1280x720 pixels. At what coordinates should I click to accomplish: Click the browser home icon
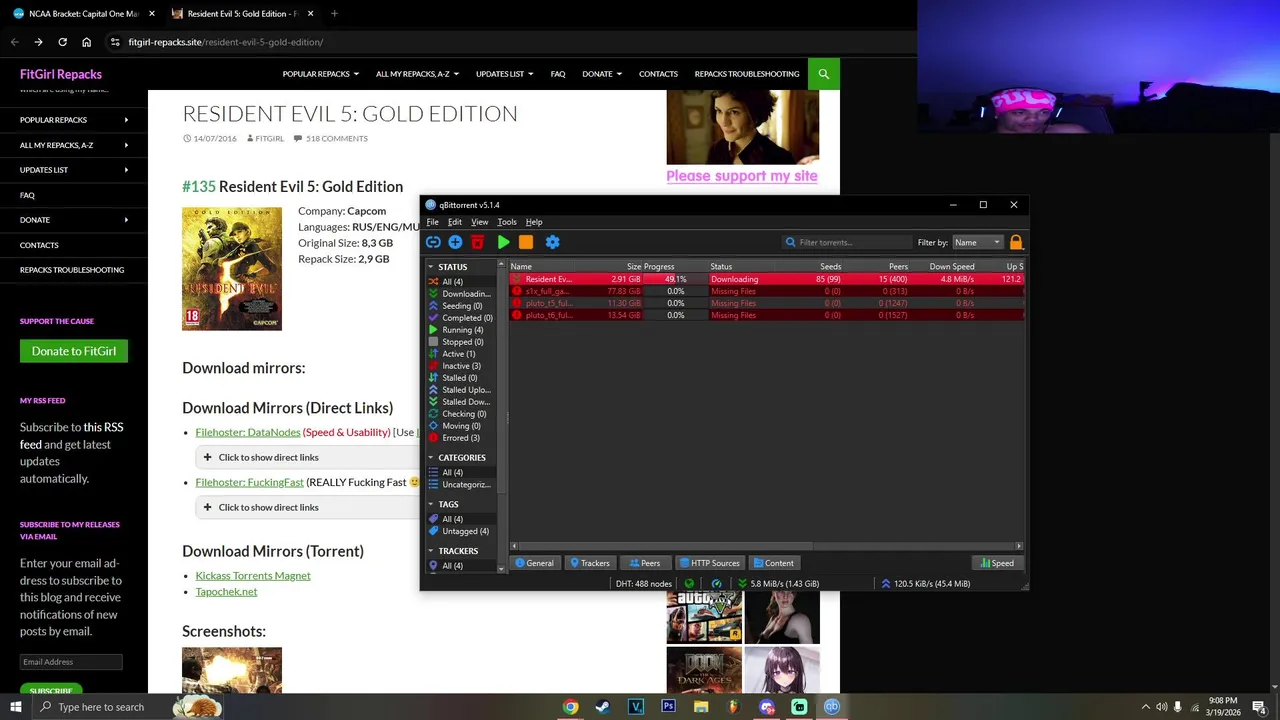click(86, 42)
